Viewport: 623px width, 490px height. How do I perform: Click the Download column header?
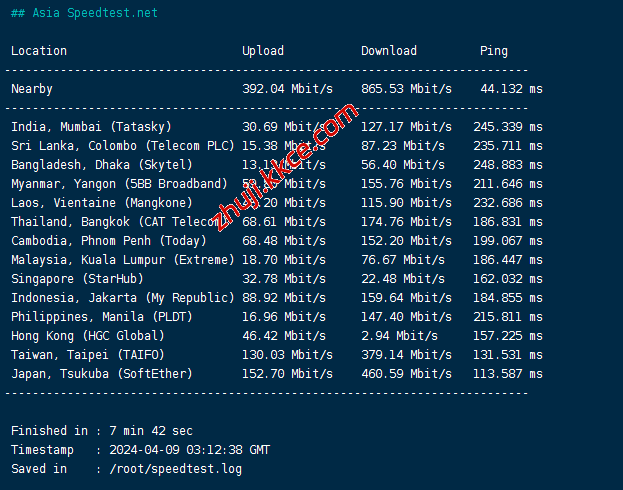(389, 51)
